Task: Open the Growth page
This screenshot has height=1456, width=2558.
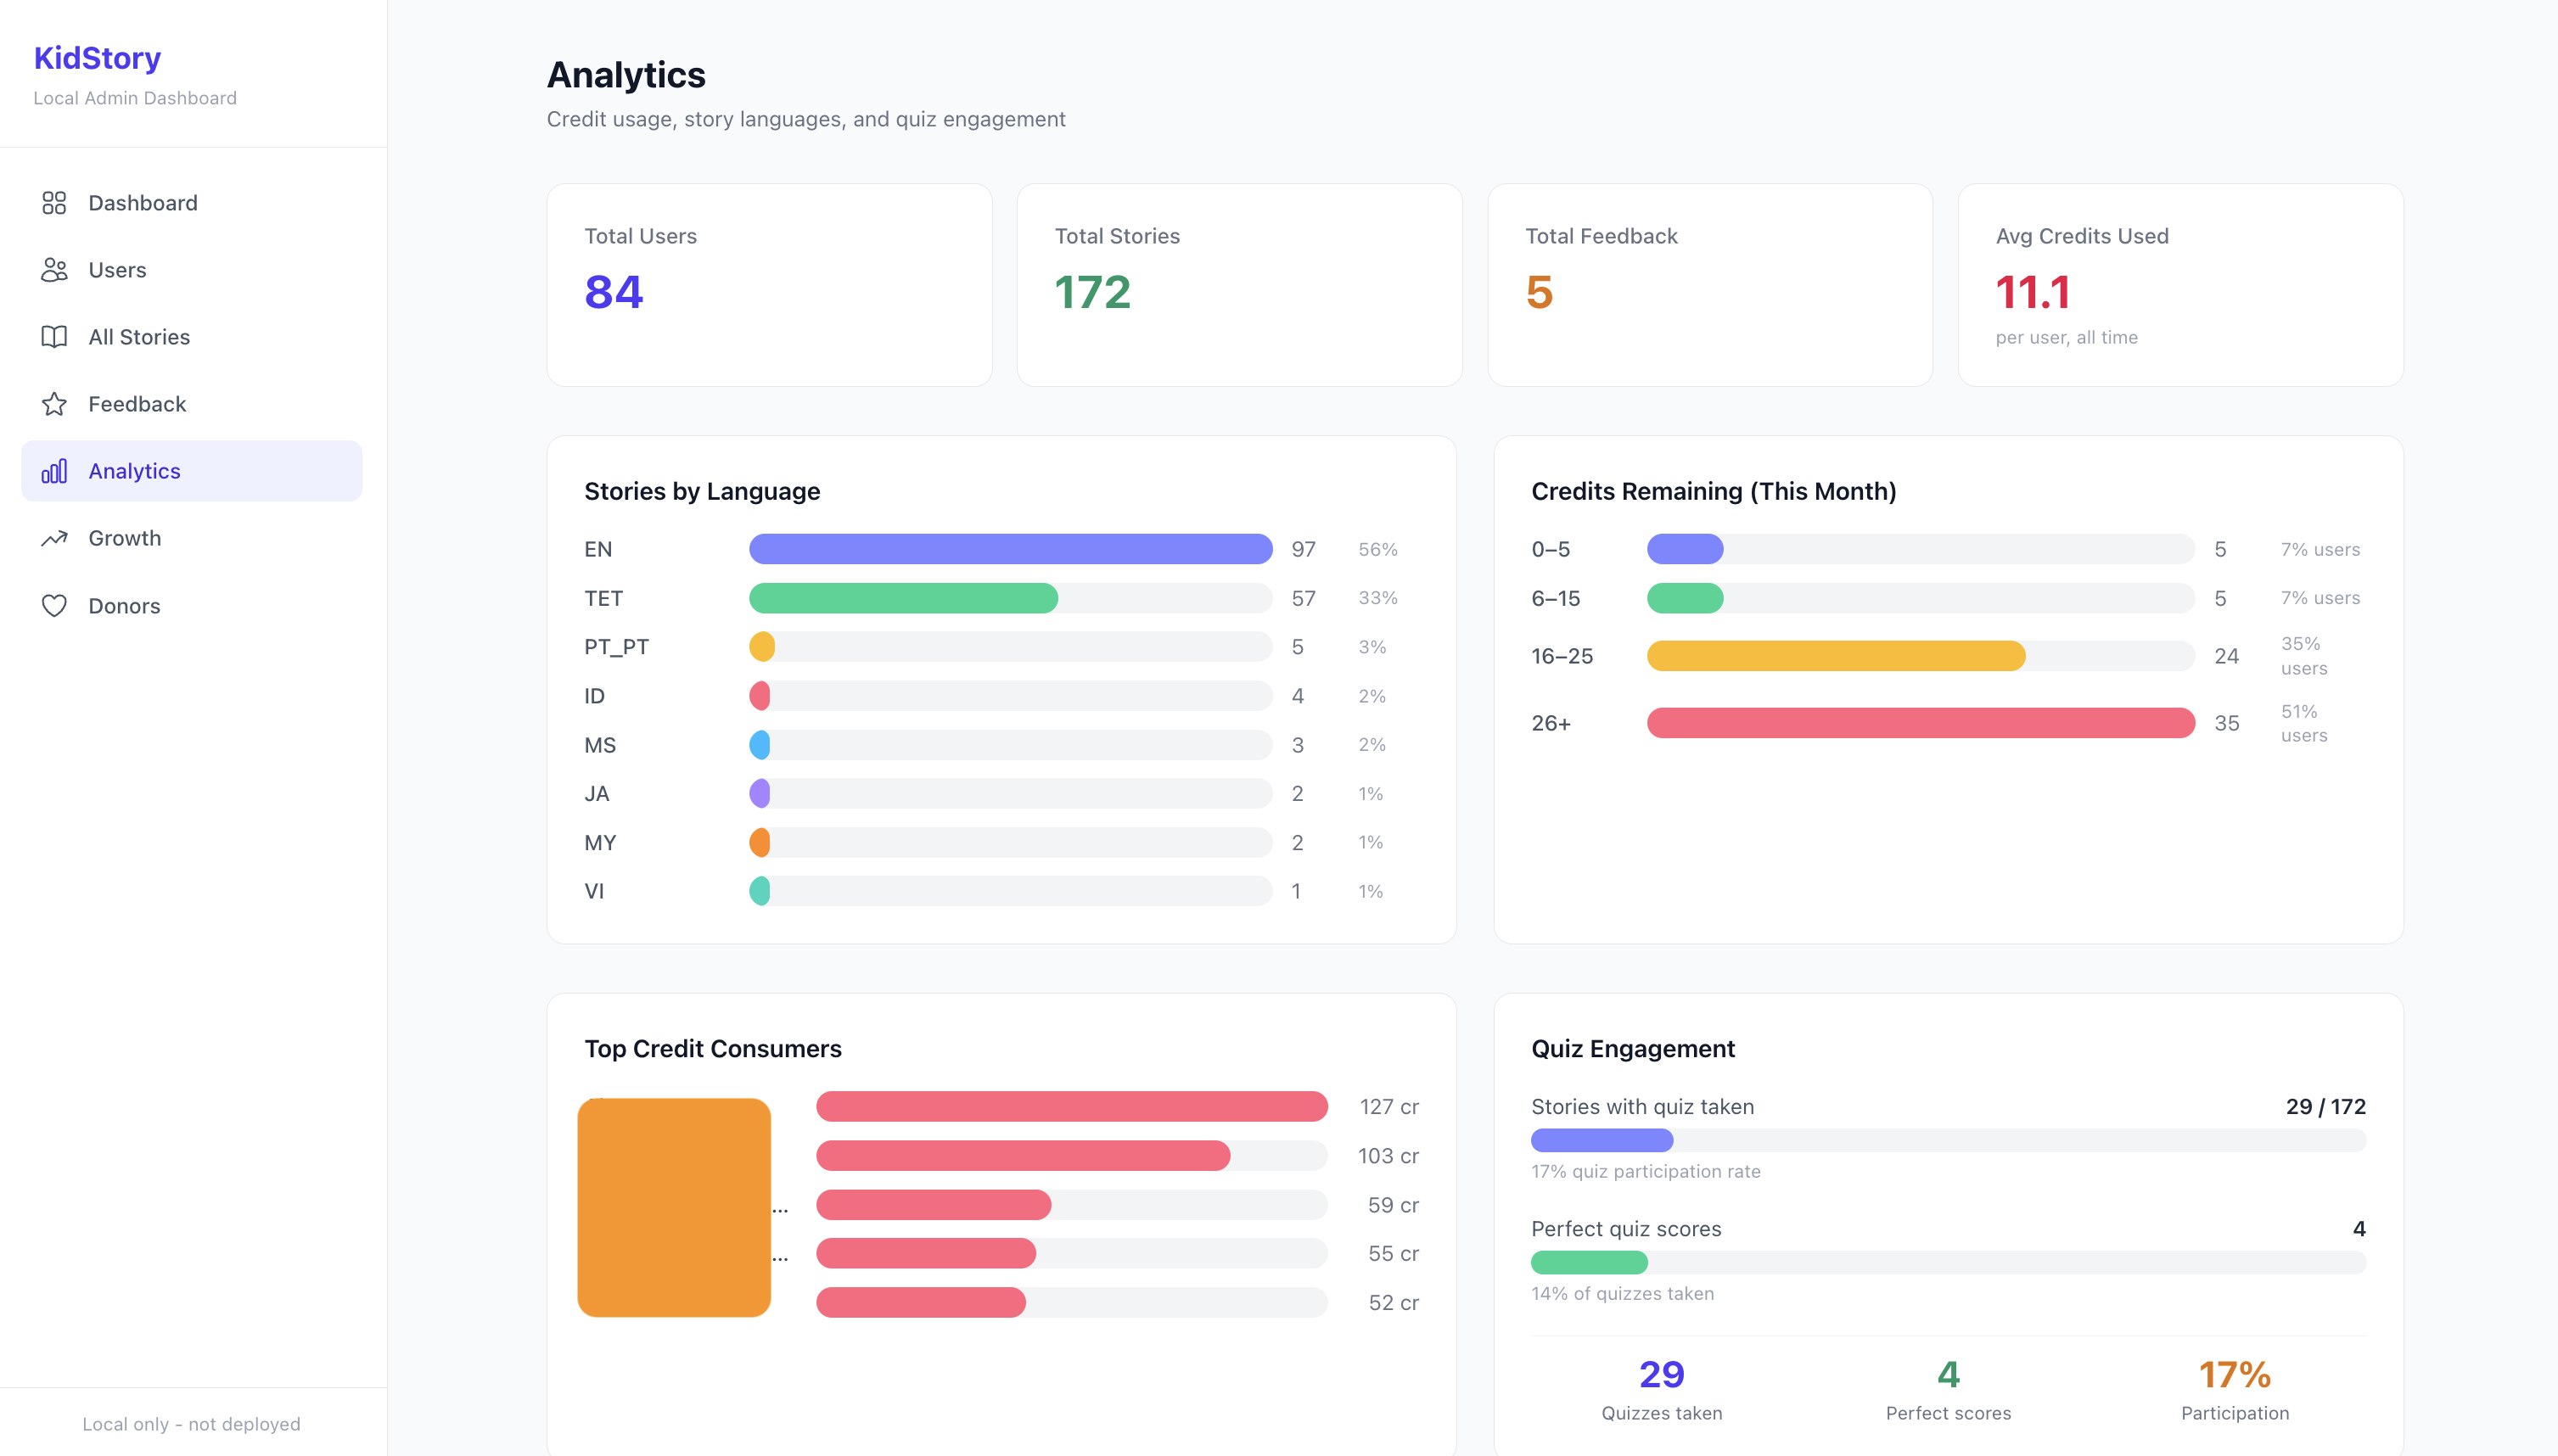Action: click(192, 538)
